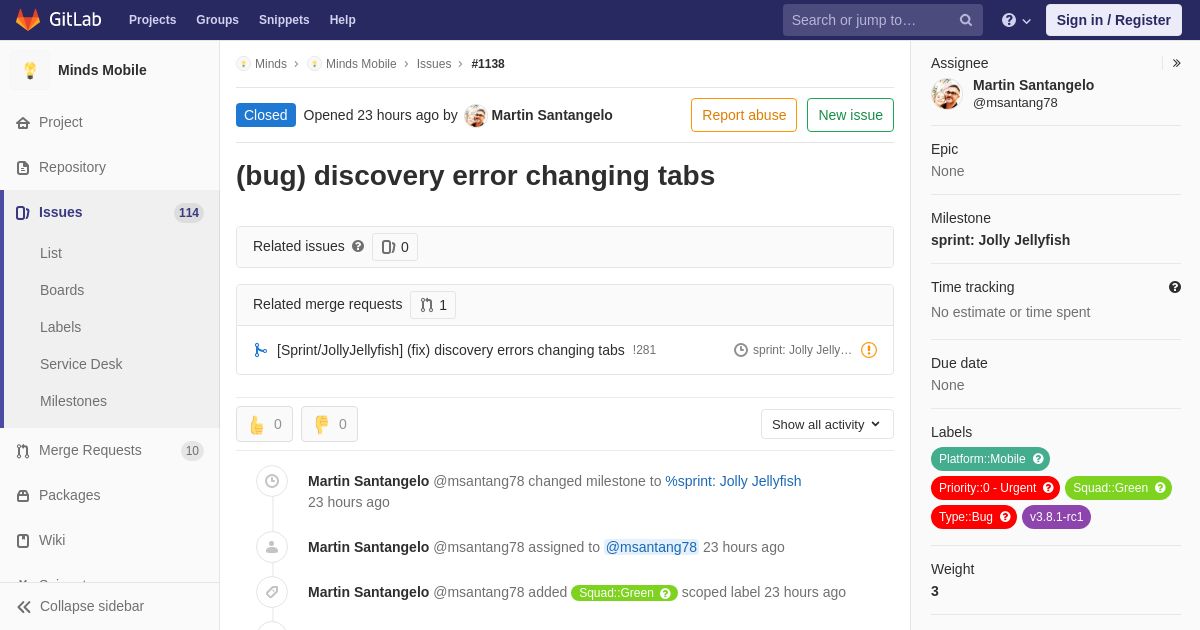Click the New issue button
The image size is (1200, 630).
tap(850, 115)
